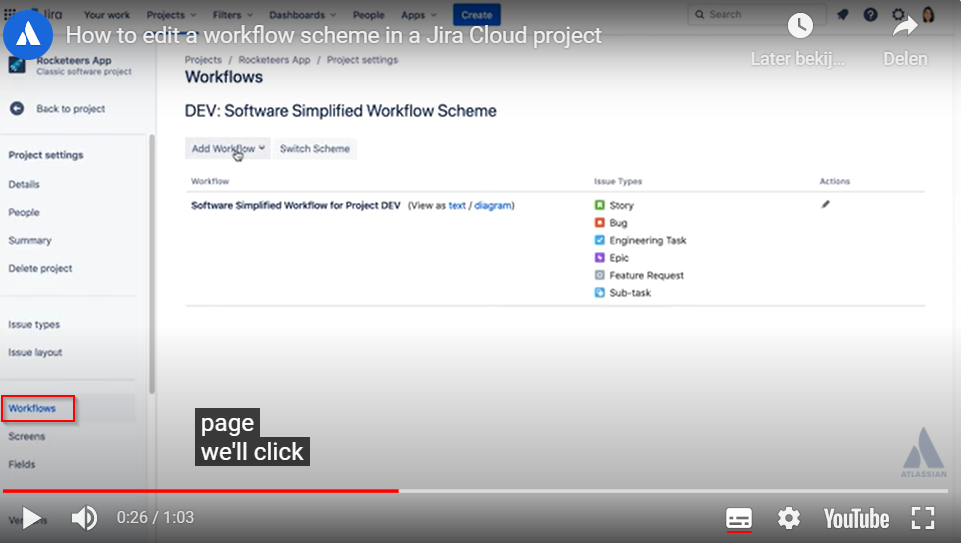The height and width of the screenshot is (548, 961).
Task: Click the Delen share arrow icon
Action: pyautogui.click(x=905, y=26)
